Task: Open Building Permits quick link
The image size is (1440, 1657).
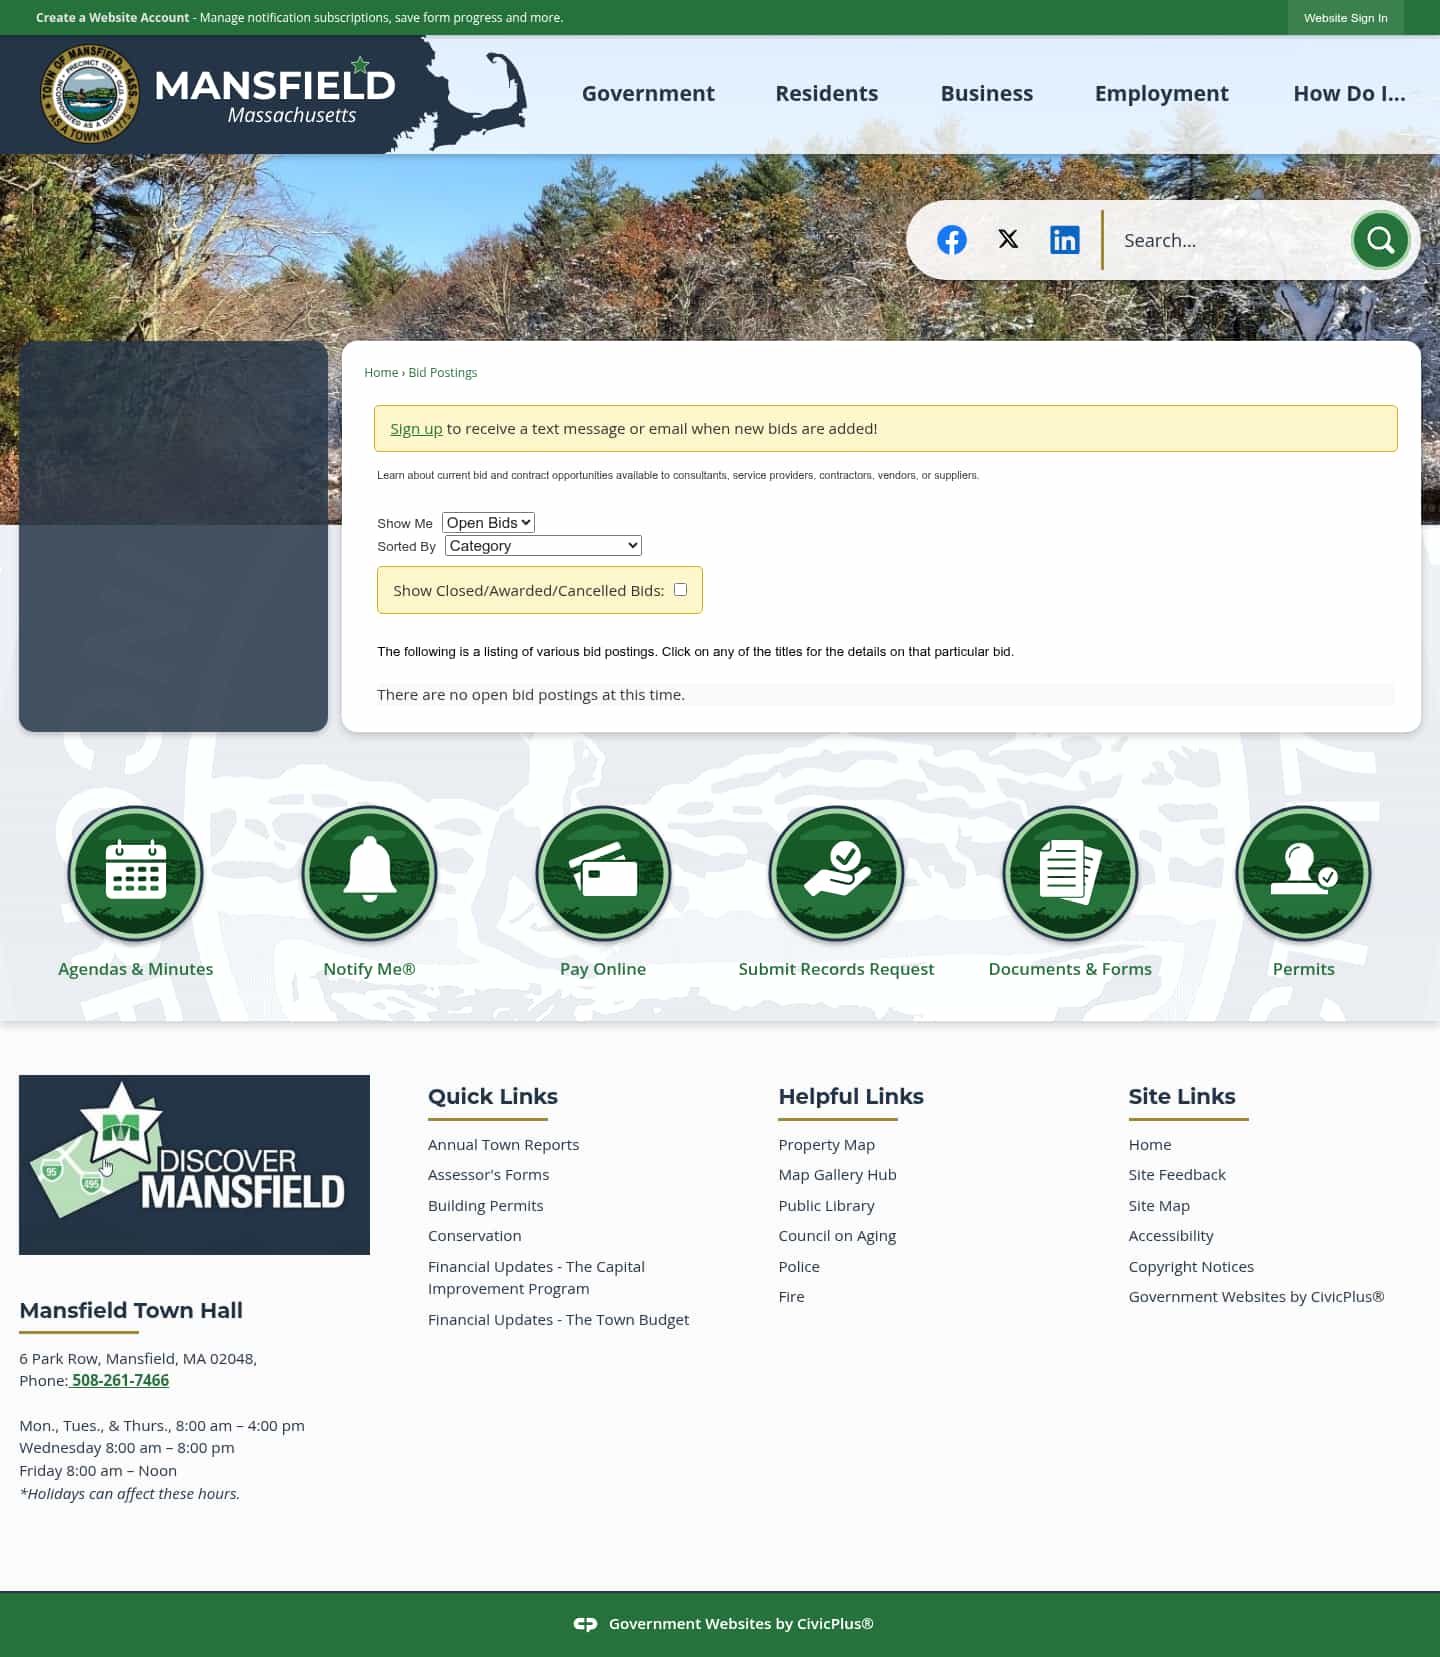Action: [485, 1205]
